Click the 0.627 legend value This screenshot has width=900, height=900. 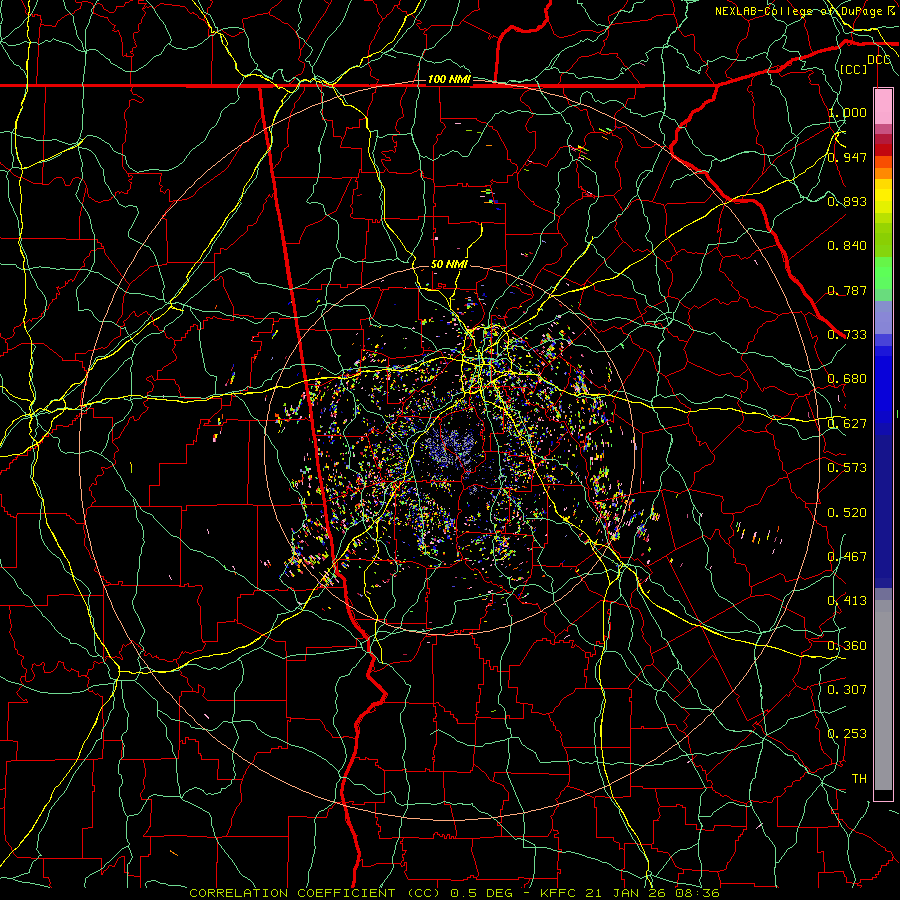point(847,424)
